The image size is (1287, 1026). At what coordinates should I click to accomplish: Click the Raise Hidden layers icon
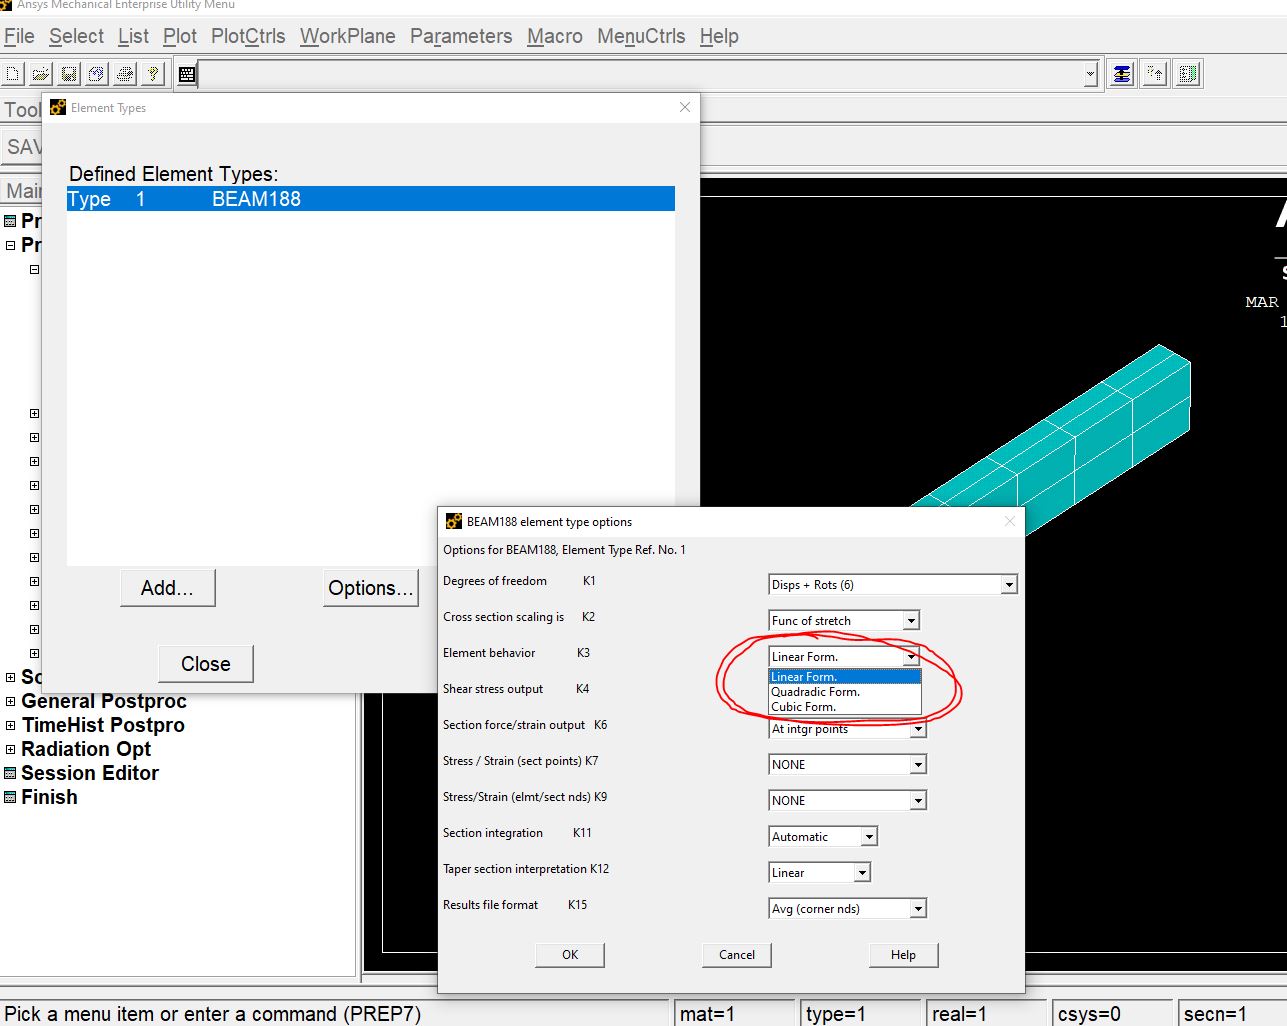pos(1122,74)
